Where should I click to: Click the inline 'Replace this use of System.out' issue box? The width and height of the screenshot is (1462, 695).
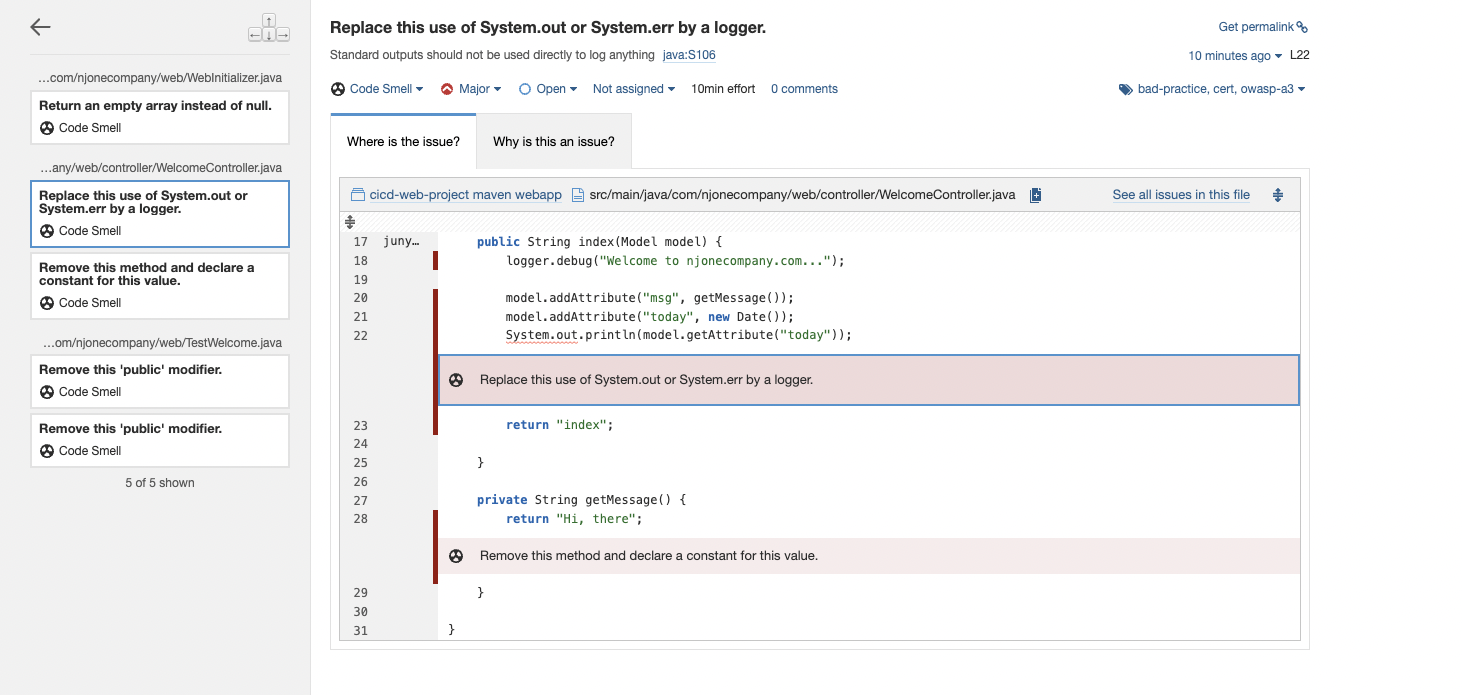[869, 380]
